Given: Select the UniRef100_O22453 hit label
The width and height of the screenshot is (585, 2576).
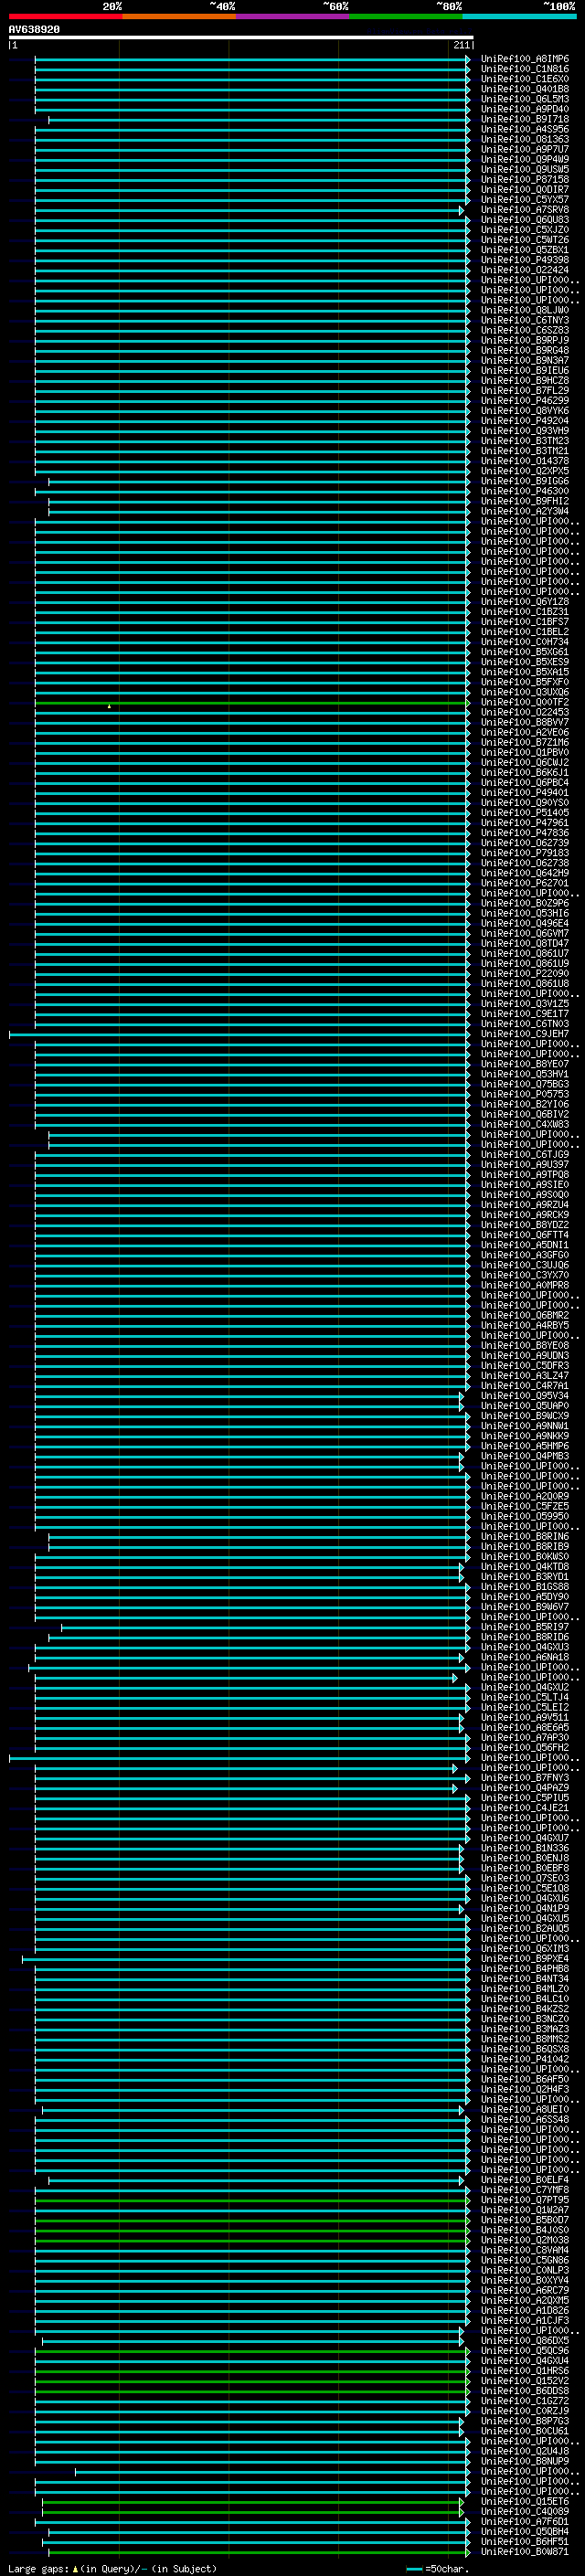Looking at the screenshot, I should 525,713.
